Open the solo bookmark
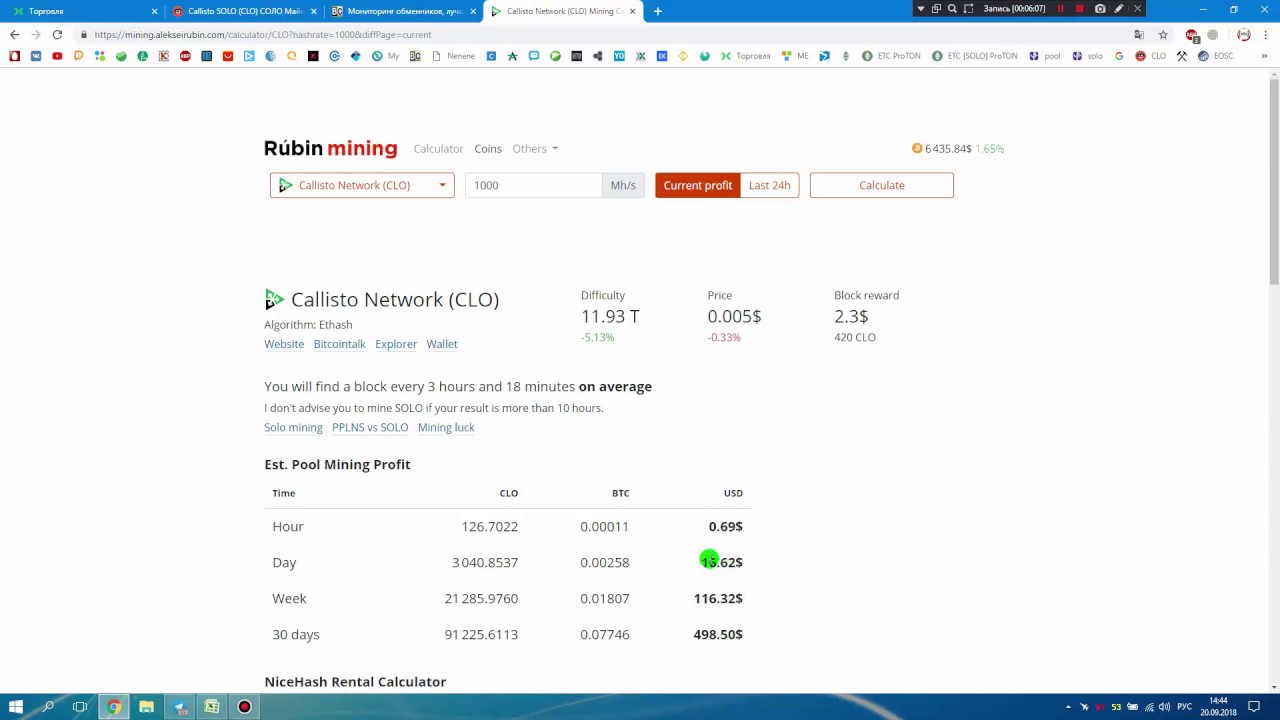The image size is (1280, 720). (1087, 56)
